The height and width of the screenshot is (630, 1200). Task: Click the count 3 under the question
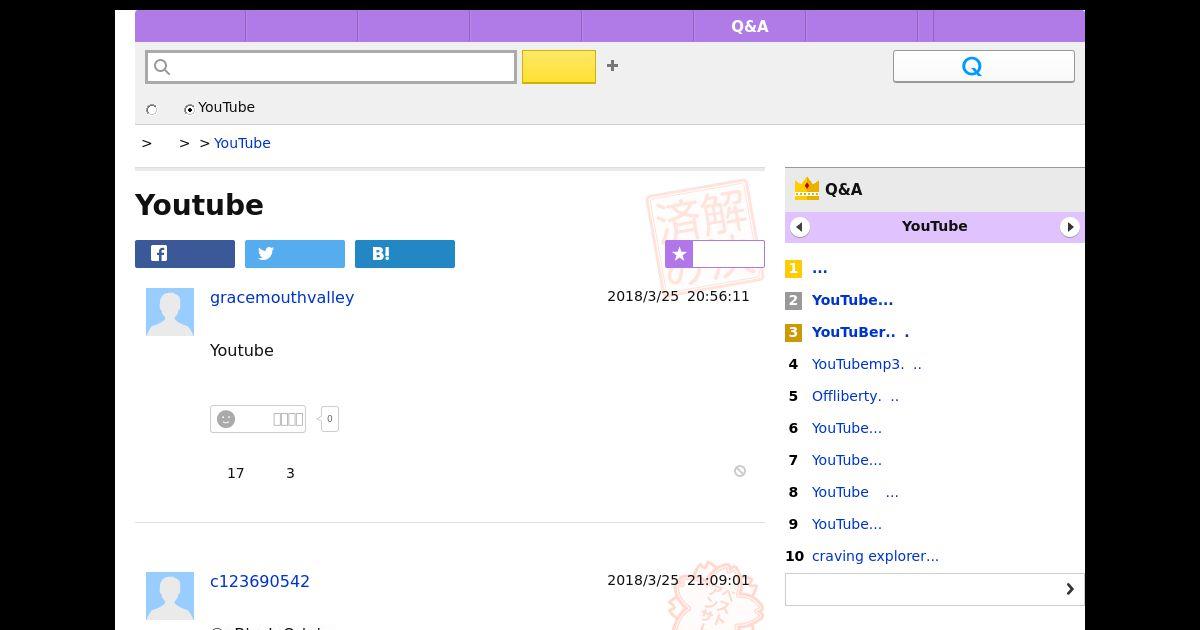pos(290,473)
